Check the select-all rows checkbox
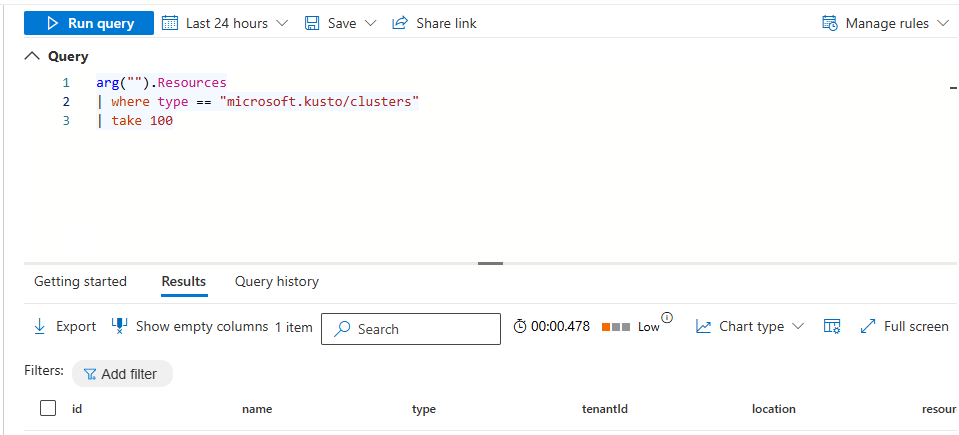 48,408
